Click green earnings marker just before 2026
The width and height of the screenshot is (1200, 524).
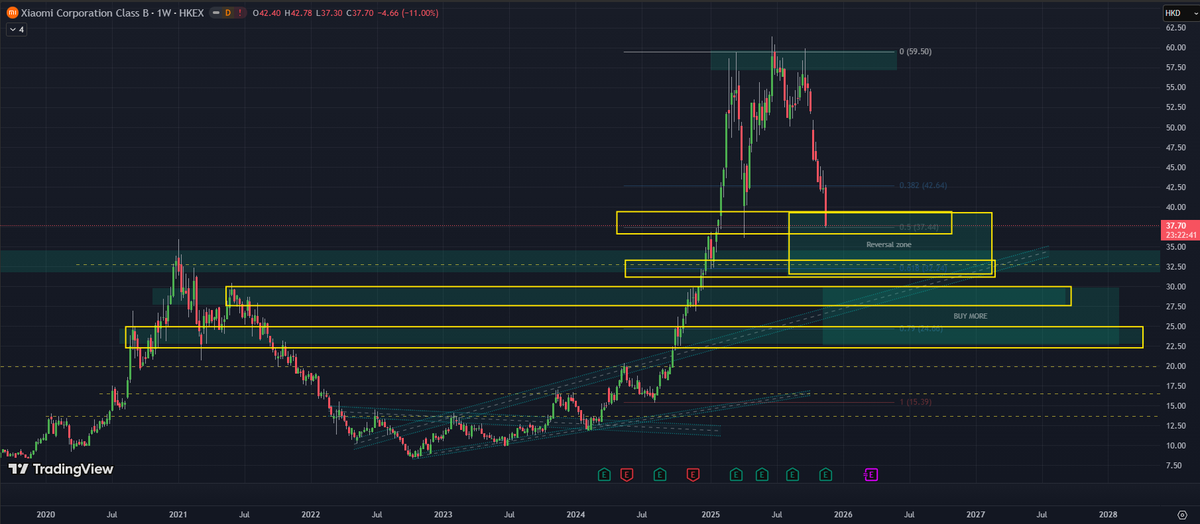coord(826,474)
